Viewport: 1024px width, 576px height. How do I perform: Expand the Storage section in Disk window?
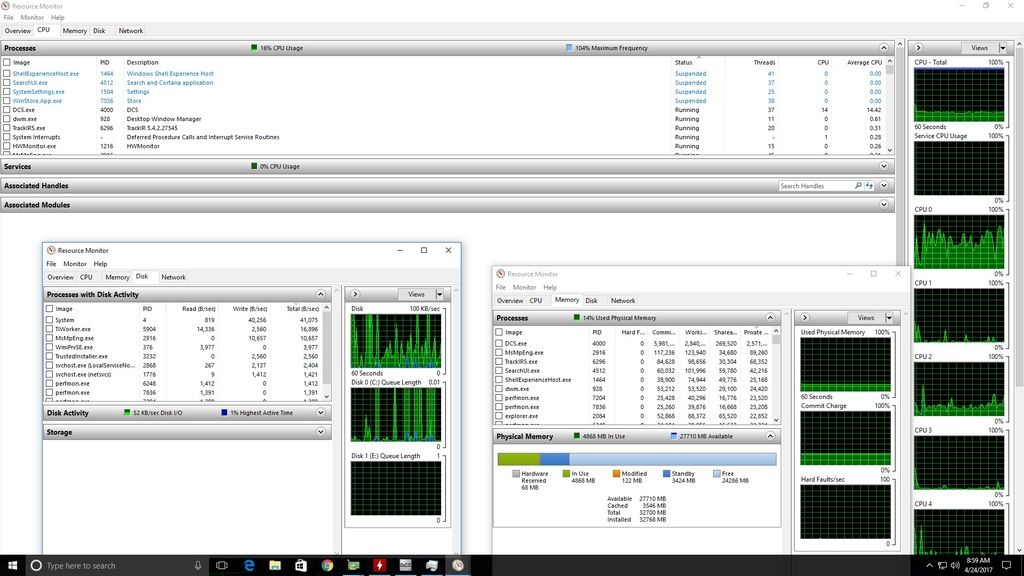[x=321, y=432]
